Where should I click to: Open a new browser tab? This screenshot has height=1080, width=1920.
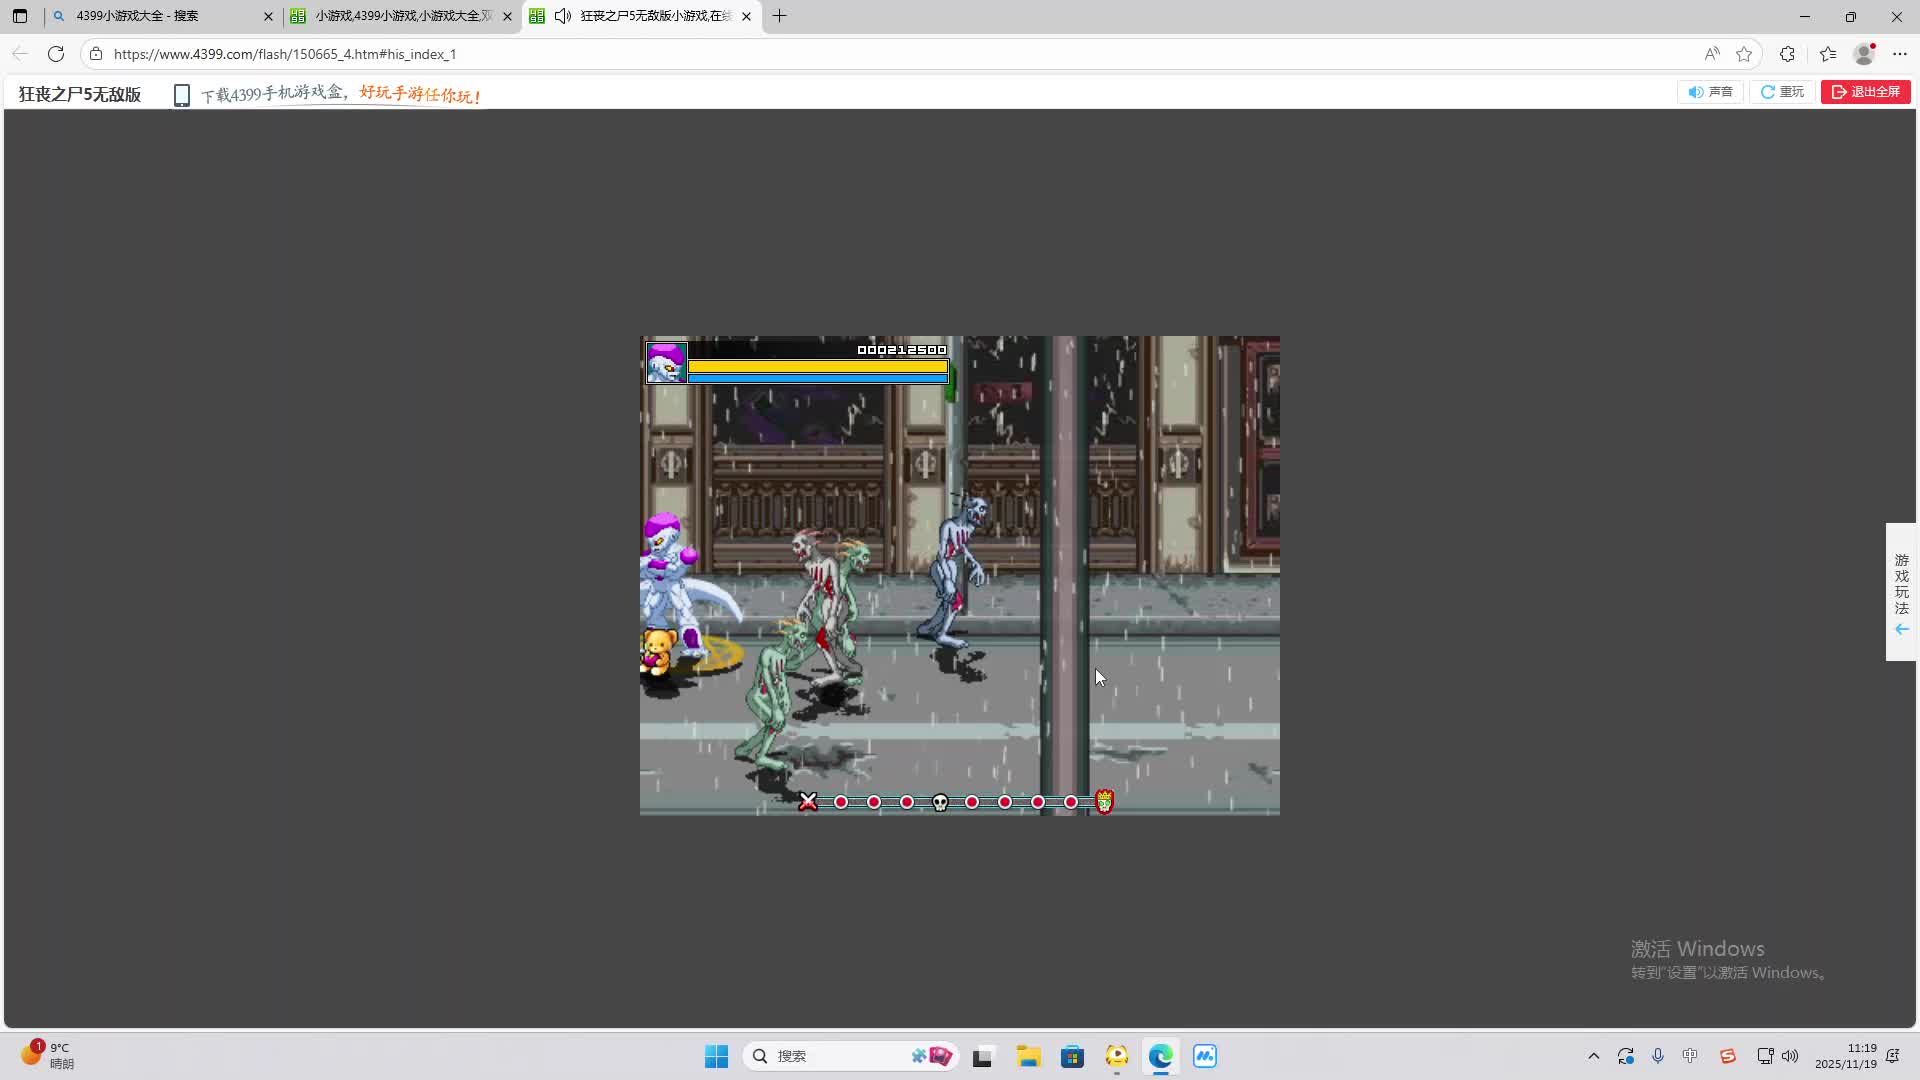[x=780, y=16]
